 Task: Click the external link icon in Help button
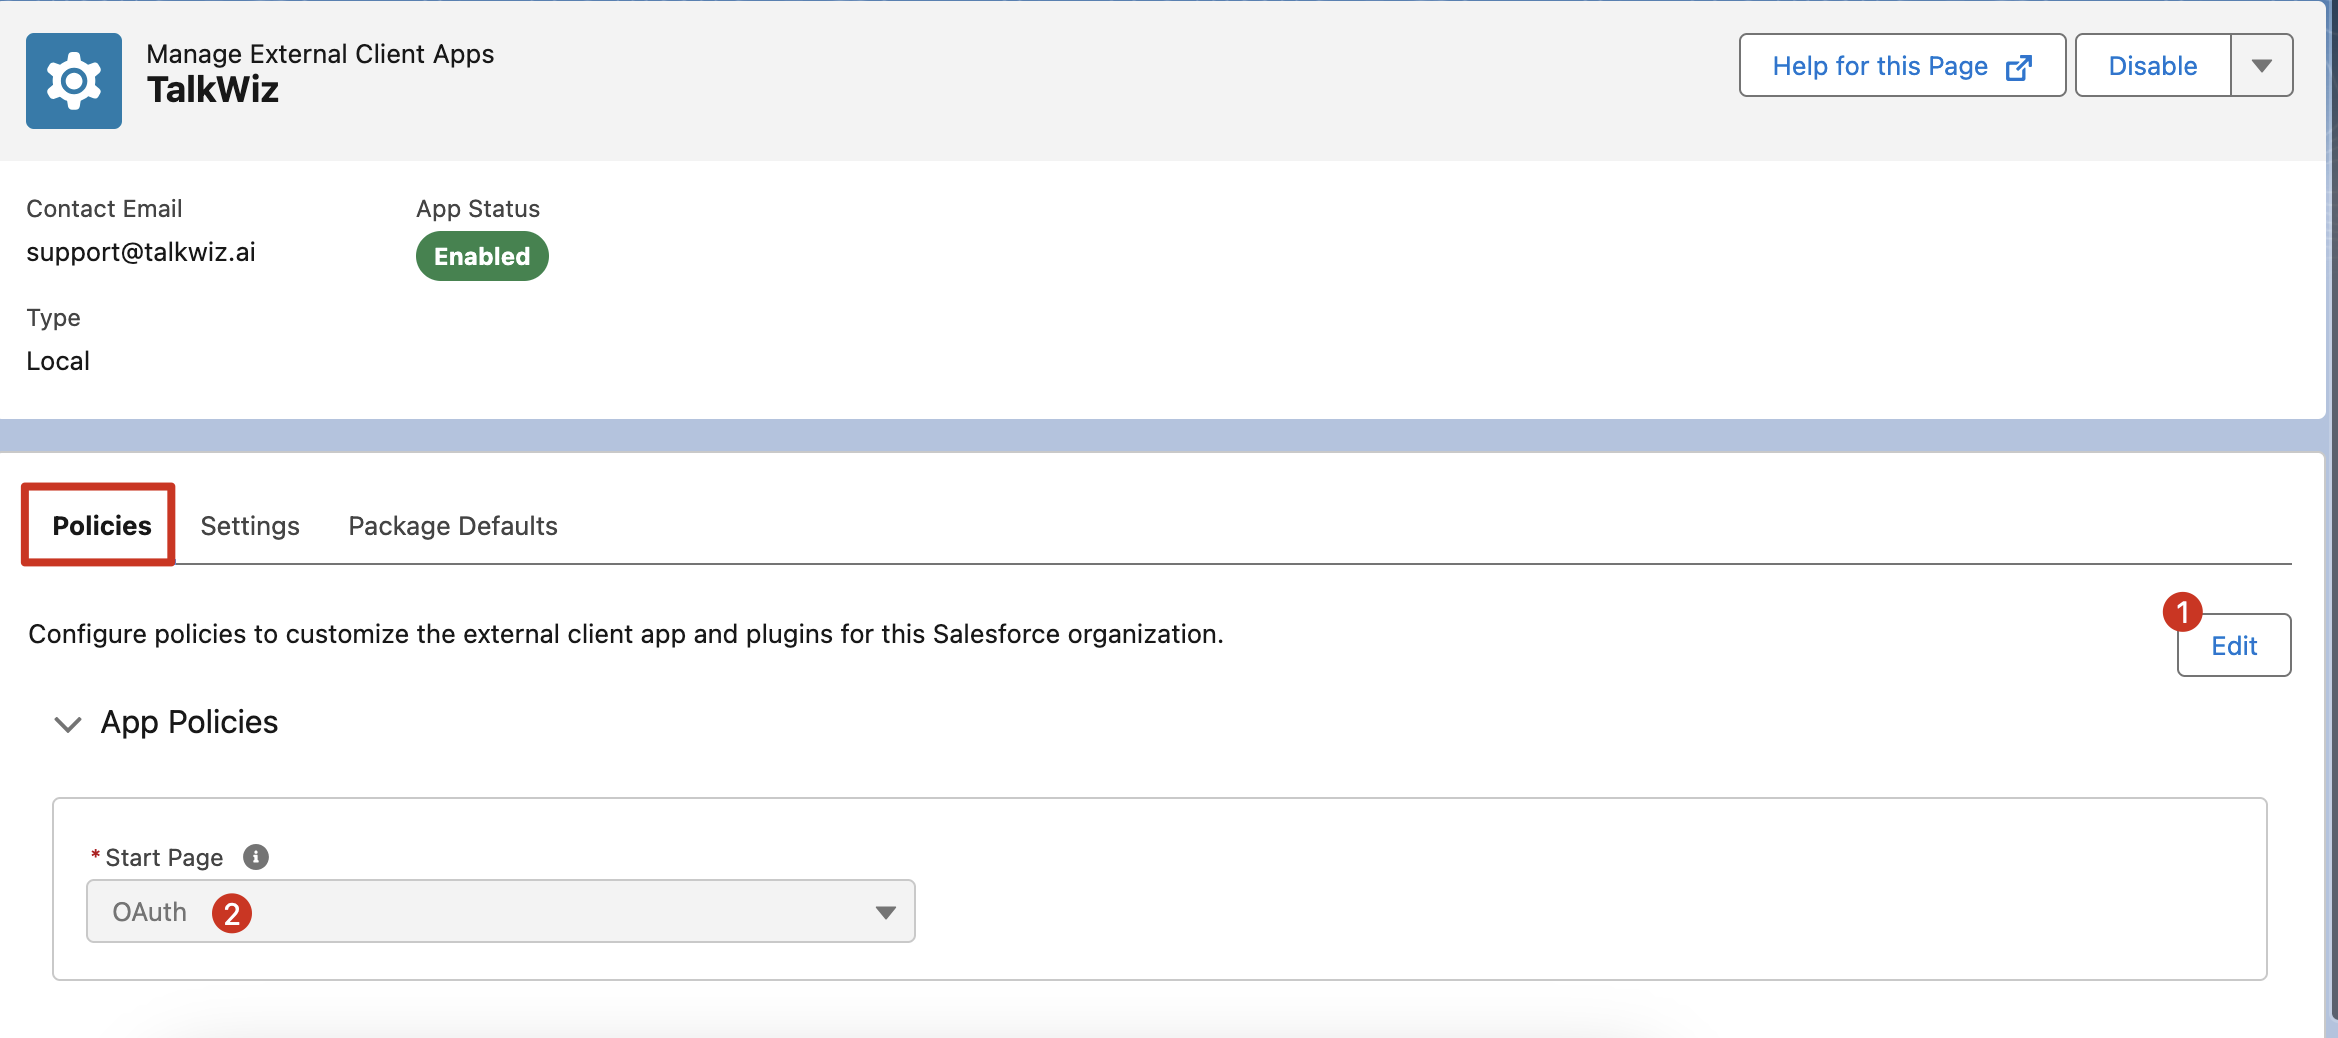(x=2019, y=67)
